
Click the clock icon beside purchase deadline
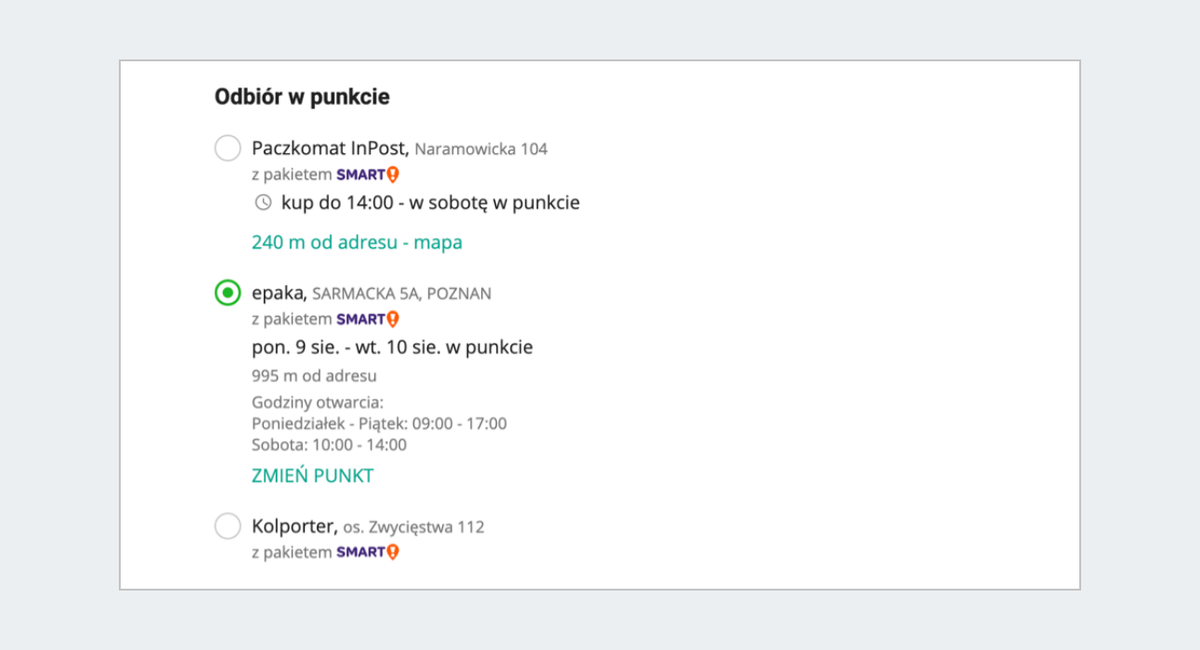[263, 203]
